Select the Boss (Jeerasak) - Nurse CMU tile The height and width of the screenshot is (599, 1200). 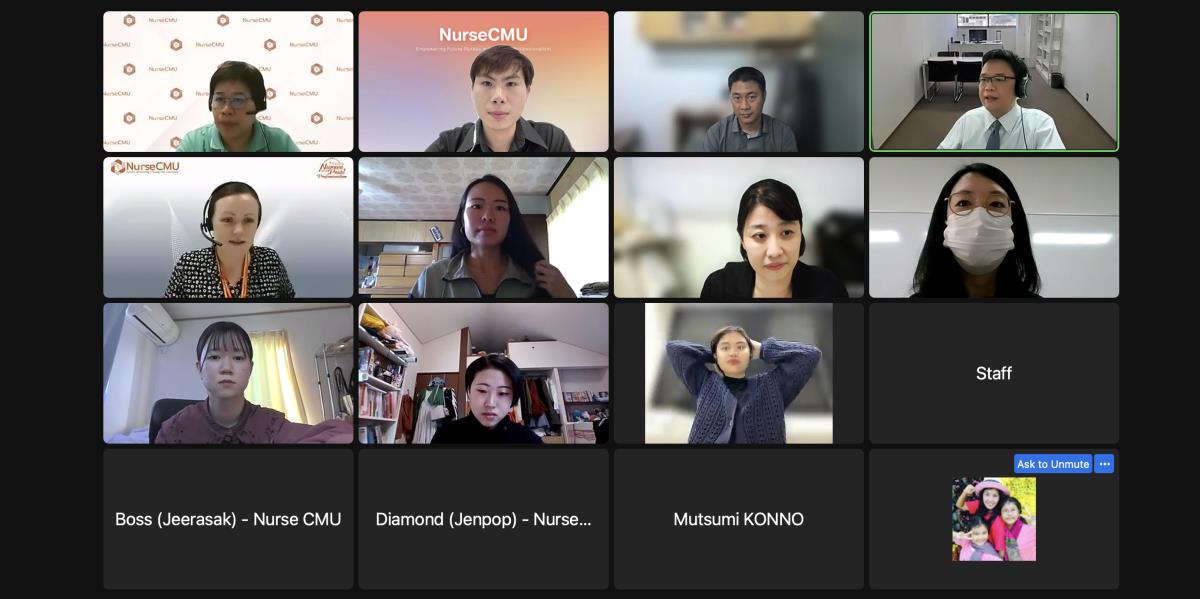coord(228,519)
